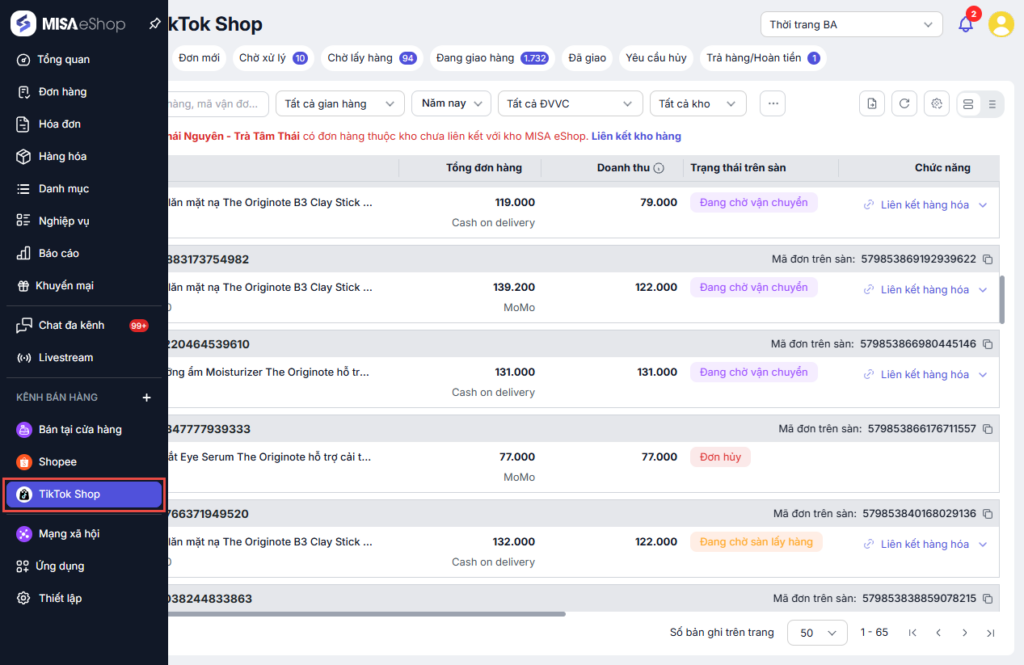Image resolution: width=1024 pixels, height=665 pixels.
Task: Add a sales channel with plus icon
Action: (147, 398)
